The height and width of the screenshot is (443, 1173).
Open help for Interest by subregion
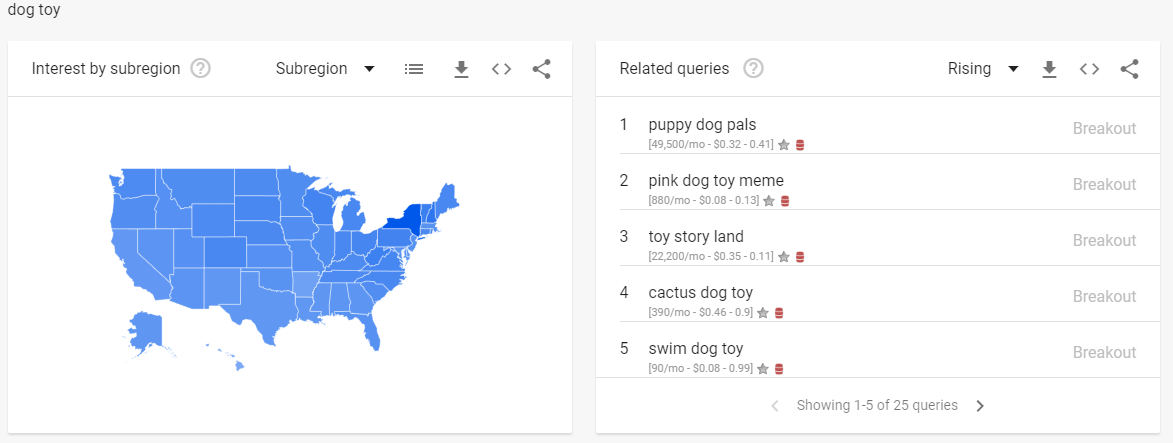(200, 69)
